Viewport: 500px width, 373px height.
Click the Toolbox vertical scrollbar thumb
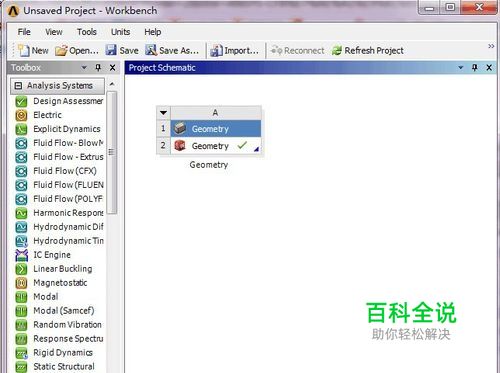(112, 153)
